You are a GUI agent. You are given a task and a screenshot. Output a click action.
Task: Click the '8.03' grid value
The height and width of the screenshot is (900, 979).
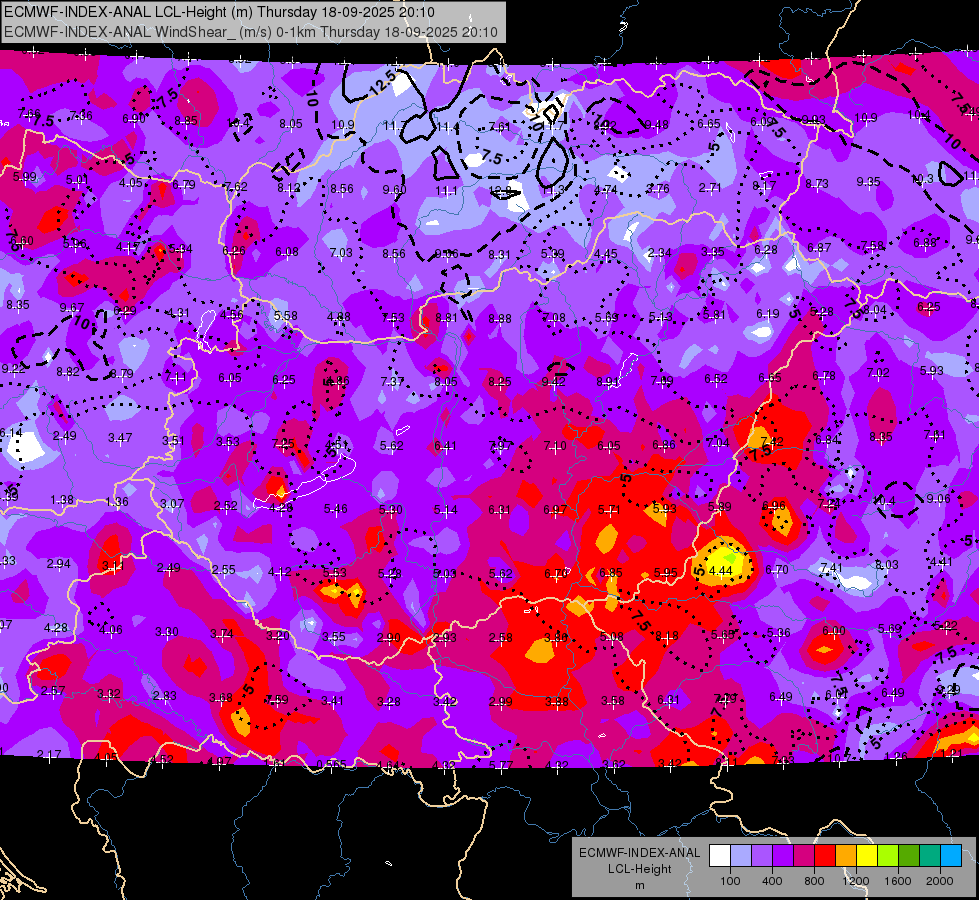(x=887, y=565)
